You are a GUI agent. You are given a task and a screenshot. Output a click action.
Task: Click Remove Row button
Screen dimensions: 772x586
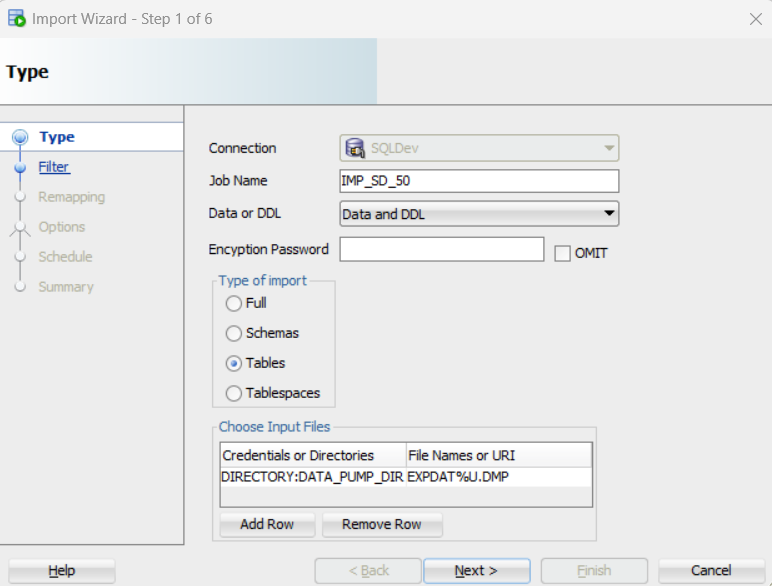coord(382,524)
